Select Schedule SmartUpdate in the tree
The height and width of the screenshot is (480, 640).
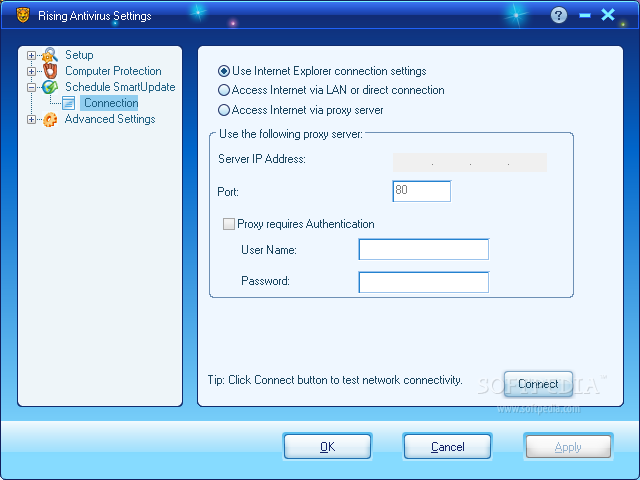[x=120, y=87]
